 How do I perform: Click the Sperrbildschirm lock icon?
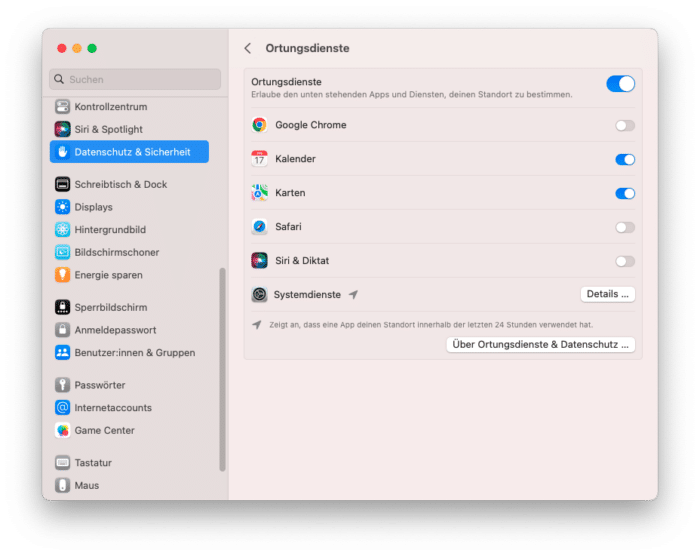[62, 307]
